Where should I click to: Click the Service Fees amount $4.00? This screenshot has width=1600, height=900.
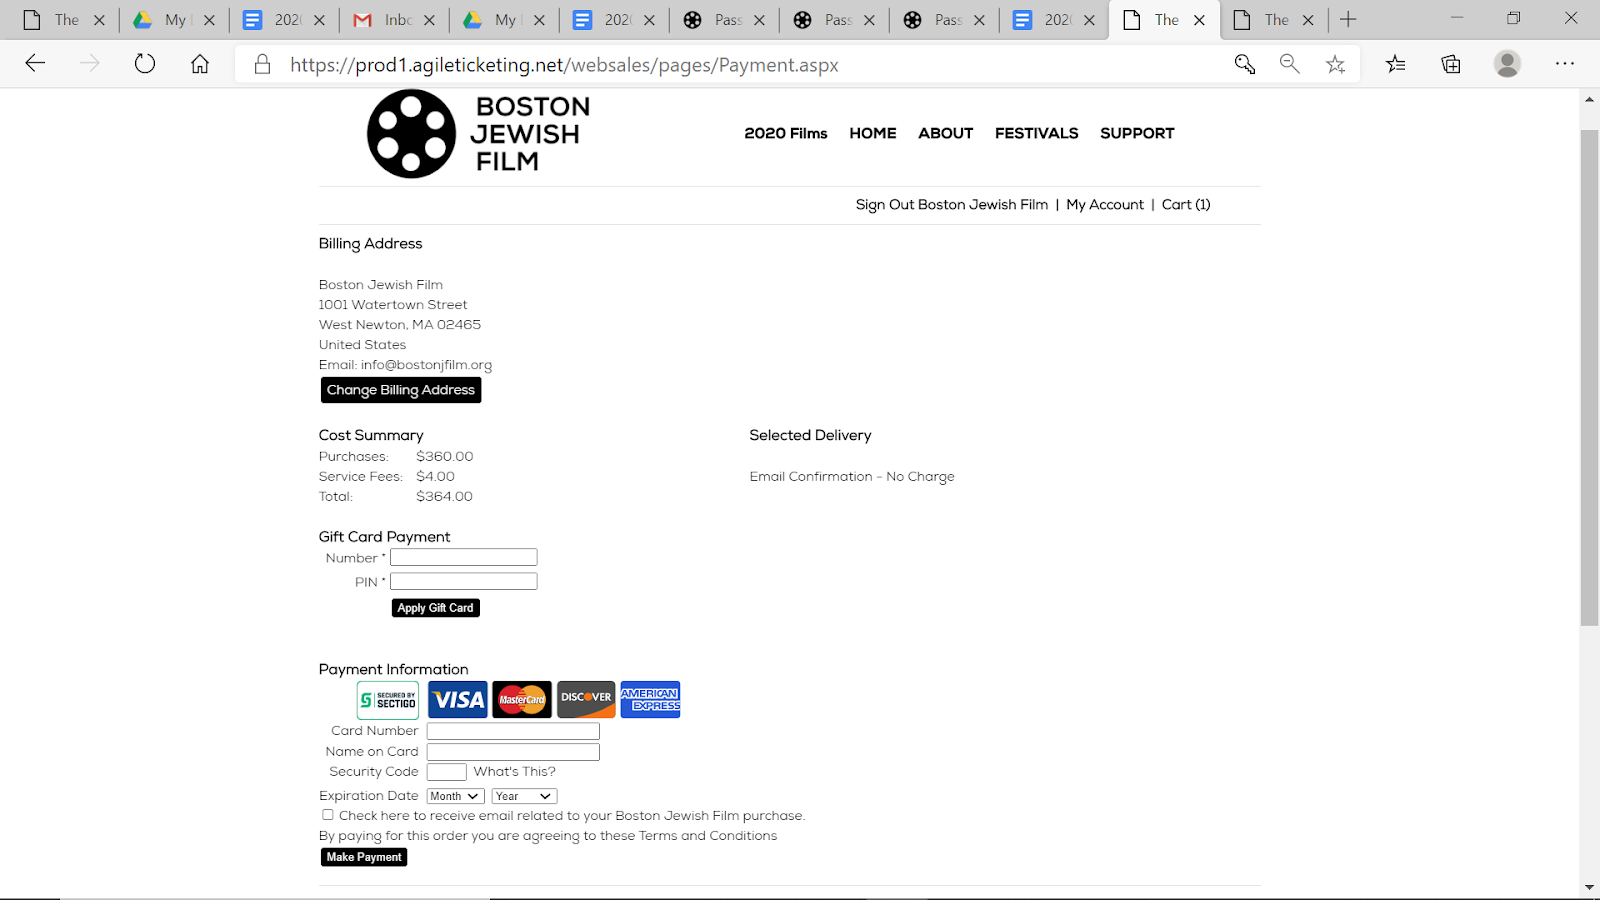(435, 477)
